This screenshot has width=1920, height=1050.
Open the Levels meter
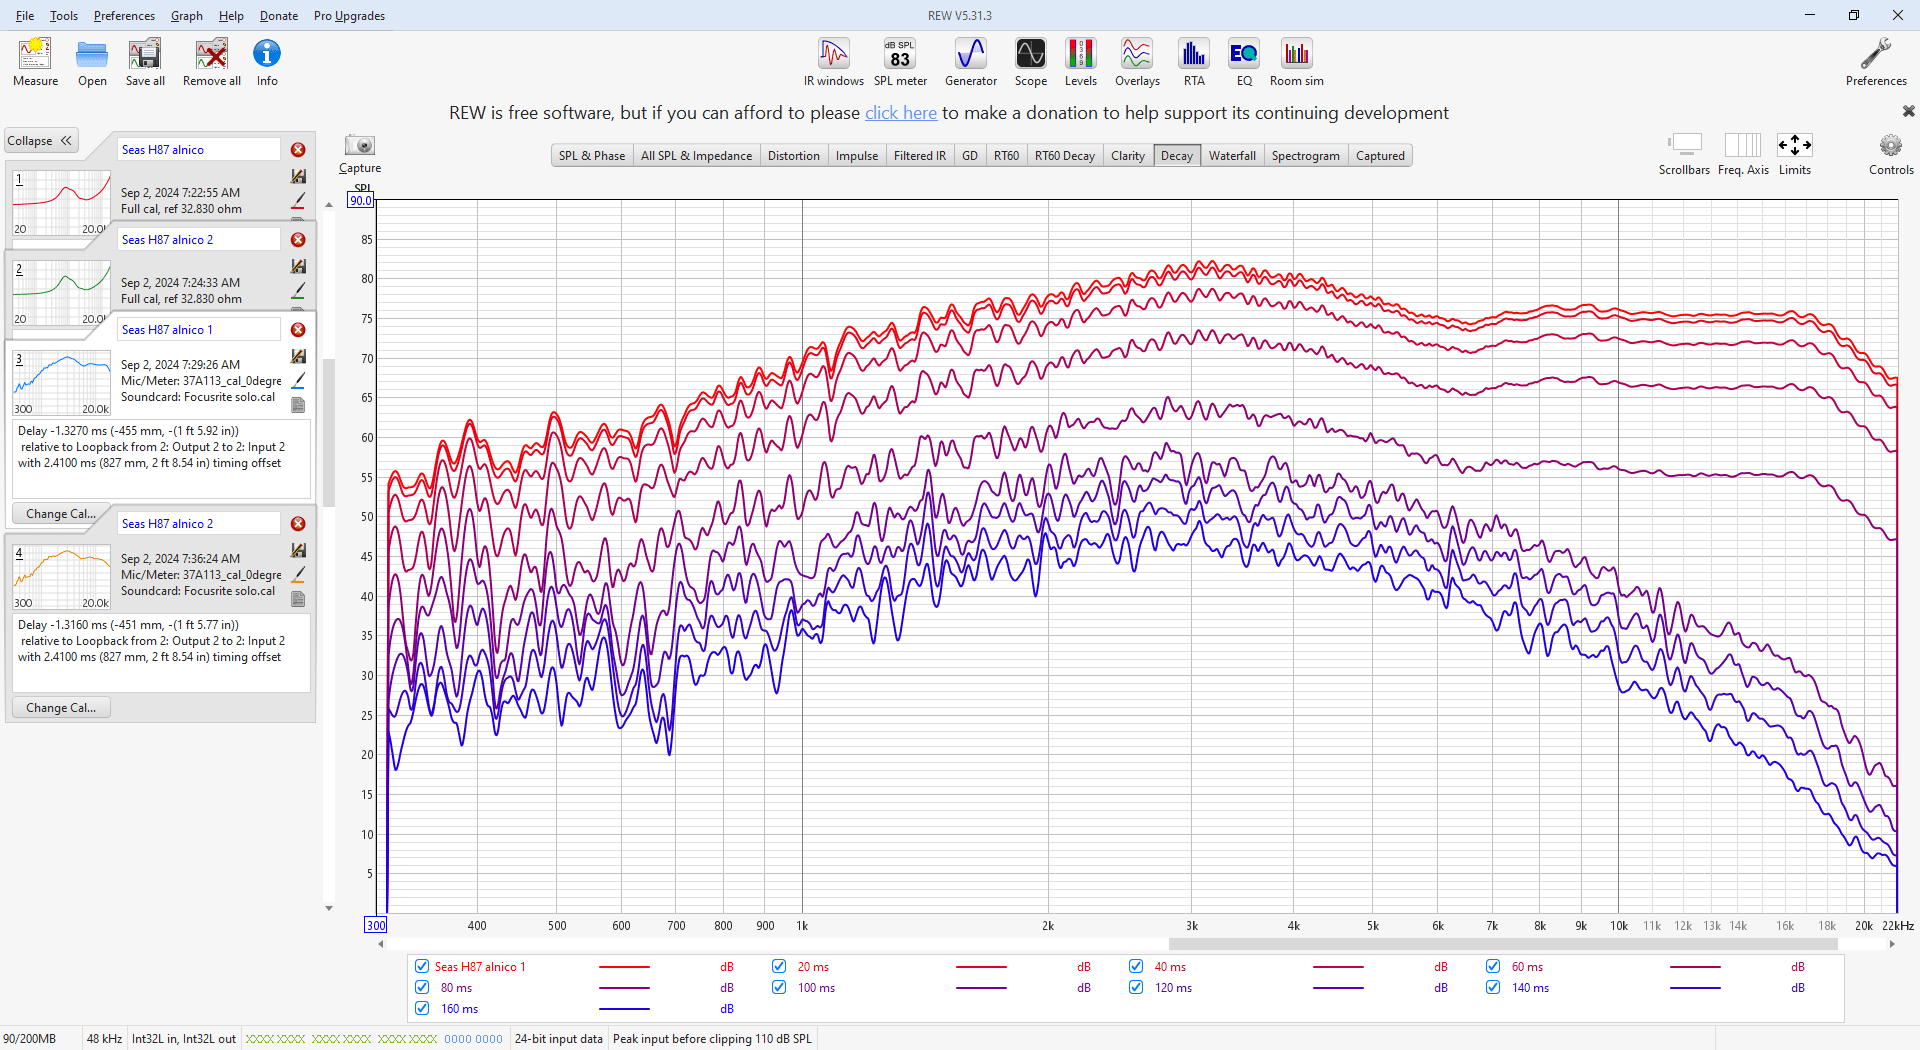(x=1081, y=62)
